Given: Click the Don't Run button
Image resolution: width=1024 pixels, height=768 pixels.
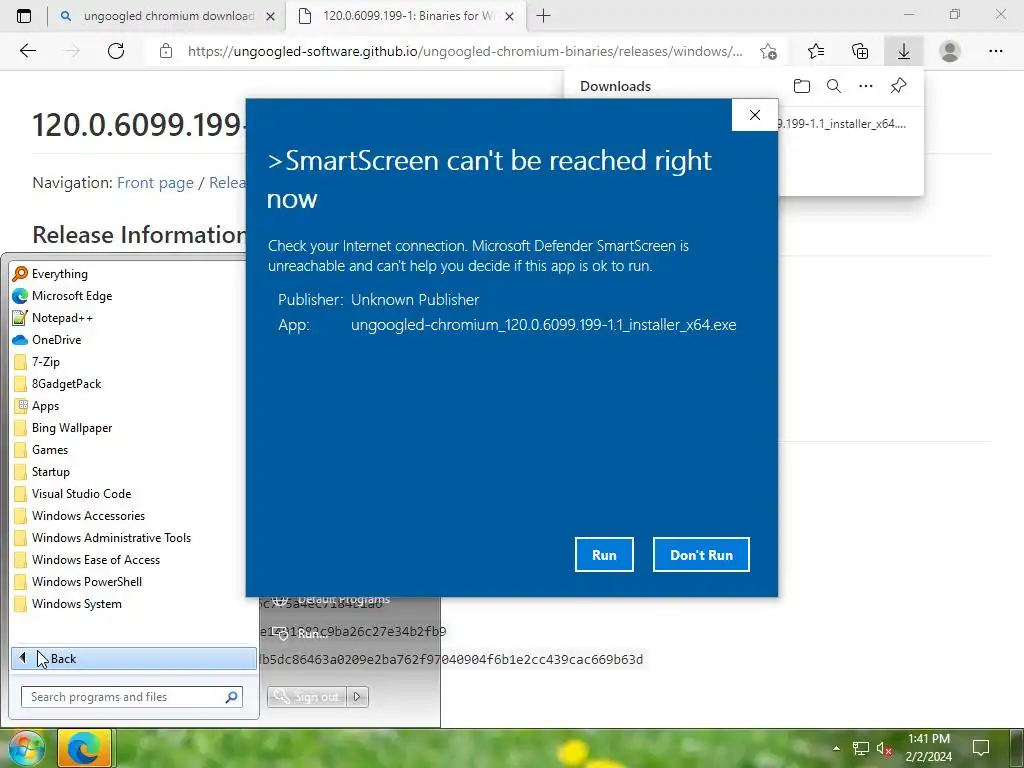Looking at the screenshot, I should pyautogui.click(x=701, y=554).
